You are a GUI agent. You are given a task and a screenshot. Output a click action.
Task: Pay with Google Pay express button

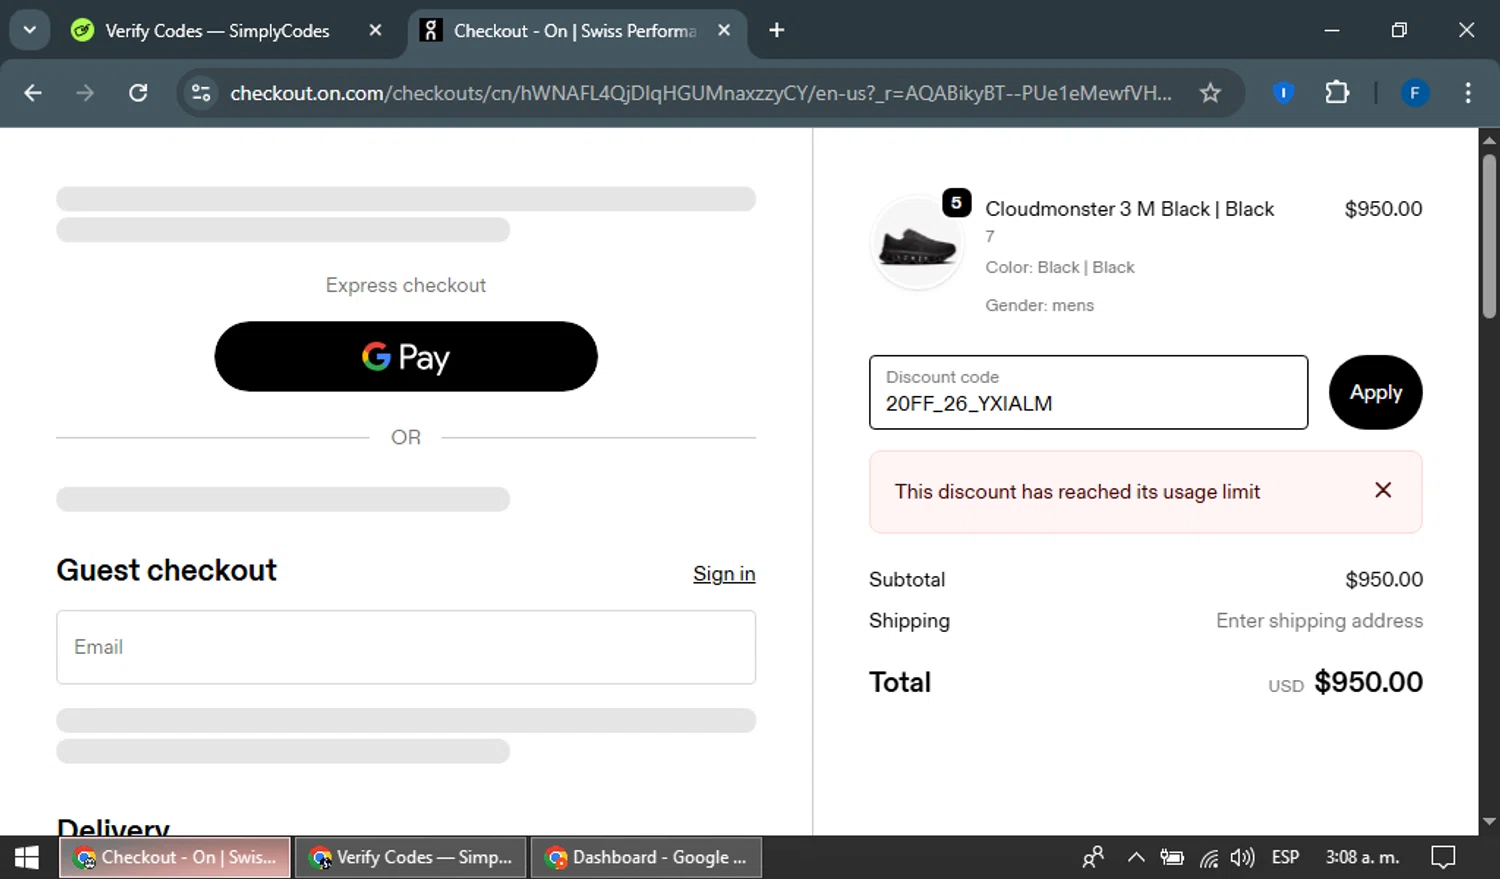click(x=406, y=356)
